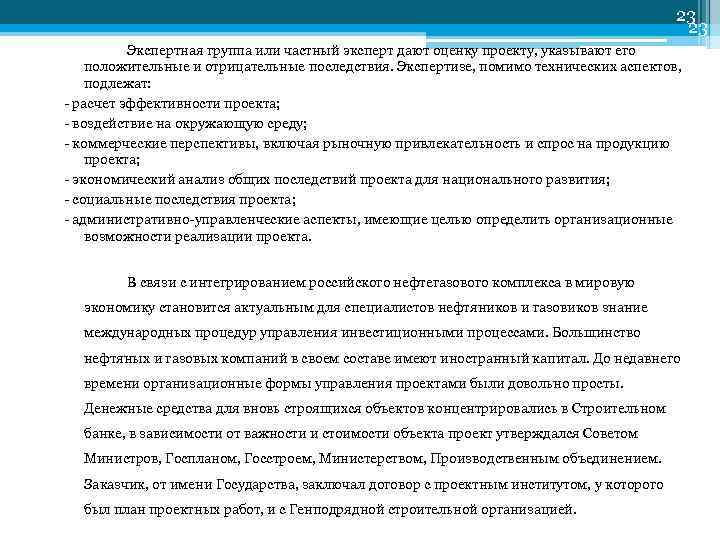720x540 pixels.
Task: Click the line starting 'Денежные средства для вновь'
Action: pyautogui.click(x=375, y=409)
